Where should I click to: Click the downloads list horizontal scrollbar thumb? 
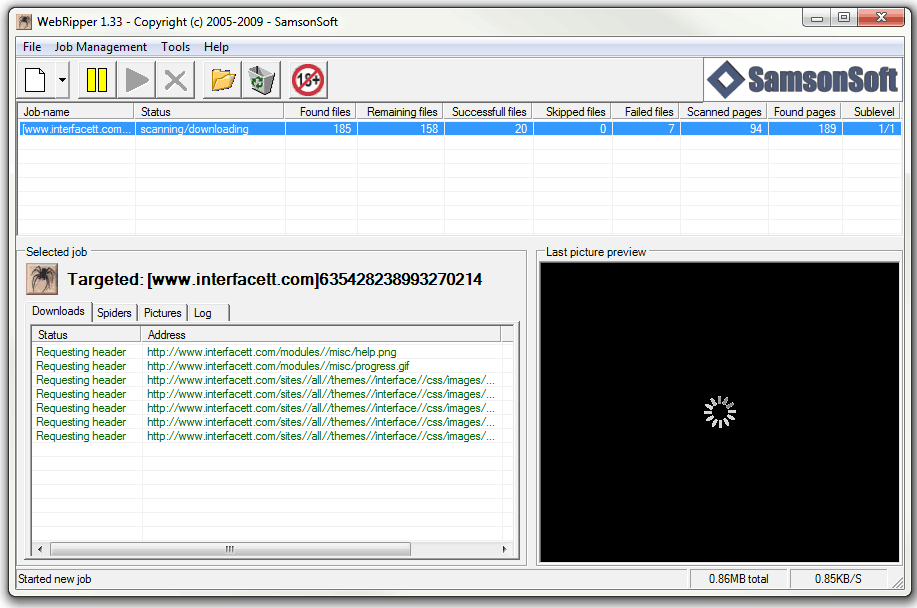pyautogui.click(x=230, y=549)
